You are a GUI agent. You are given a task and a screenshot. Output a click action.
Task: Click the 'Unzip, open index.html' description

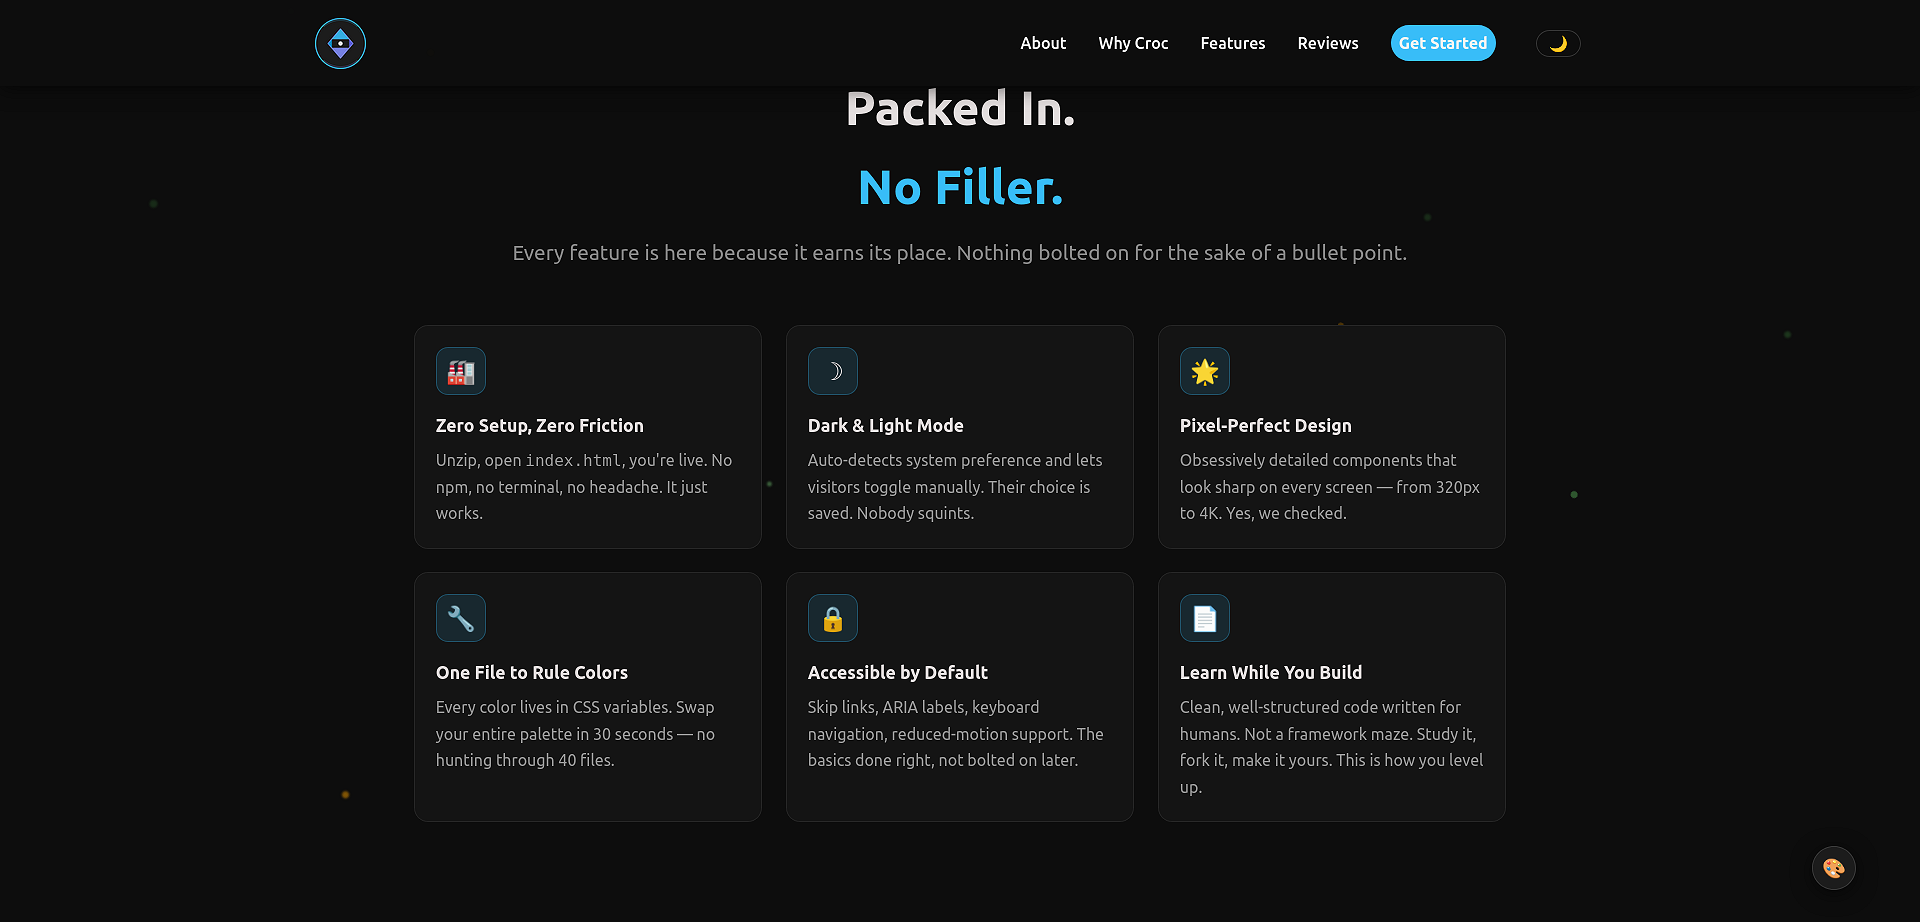585,486
